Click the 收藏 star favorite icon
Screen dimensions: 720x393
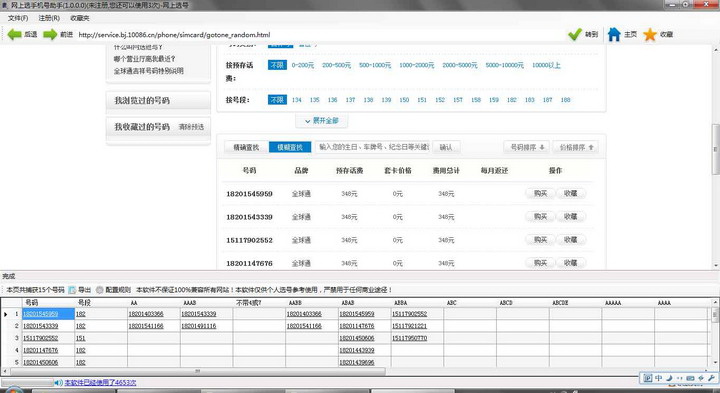650,34
